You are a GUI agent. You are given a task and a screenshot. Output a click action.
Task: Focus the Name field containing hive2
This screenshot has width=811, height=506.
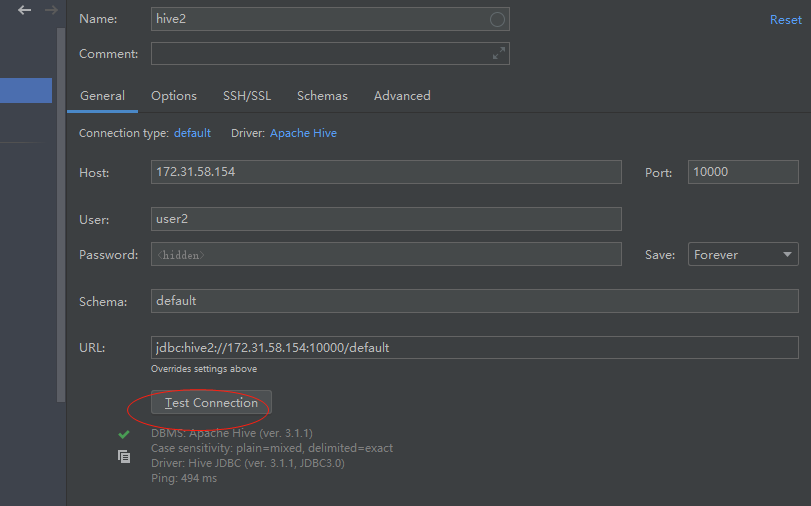[x=330, y=19]
